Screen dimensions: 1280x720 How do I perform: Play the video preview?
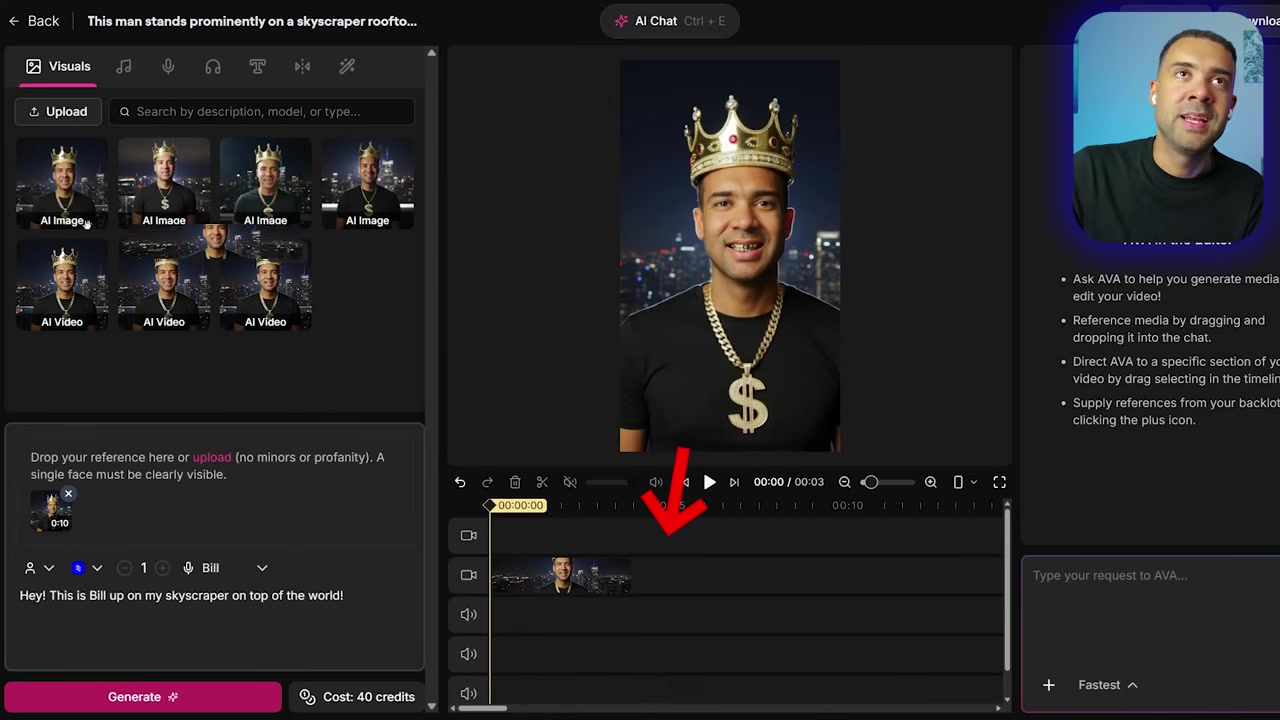coord(709,482)
